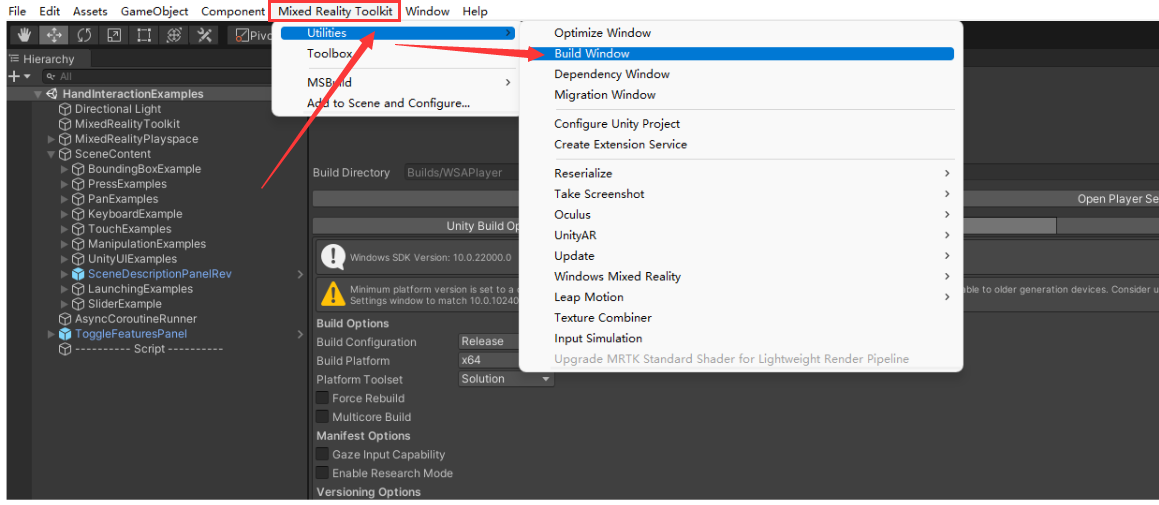Open prefab arrow for ToggleFeaturesPanel
The width and height of the screenshot is (1159, 505).
click(x=300, y=333)
